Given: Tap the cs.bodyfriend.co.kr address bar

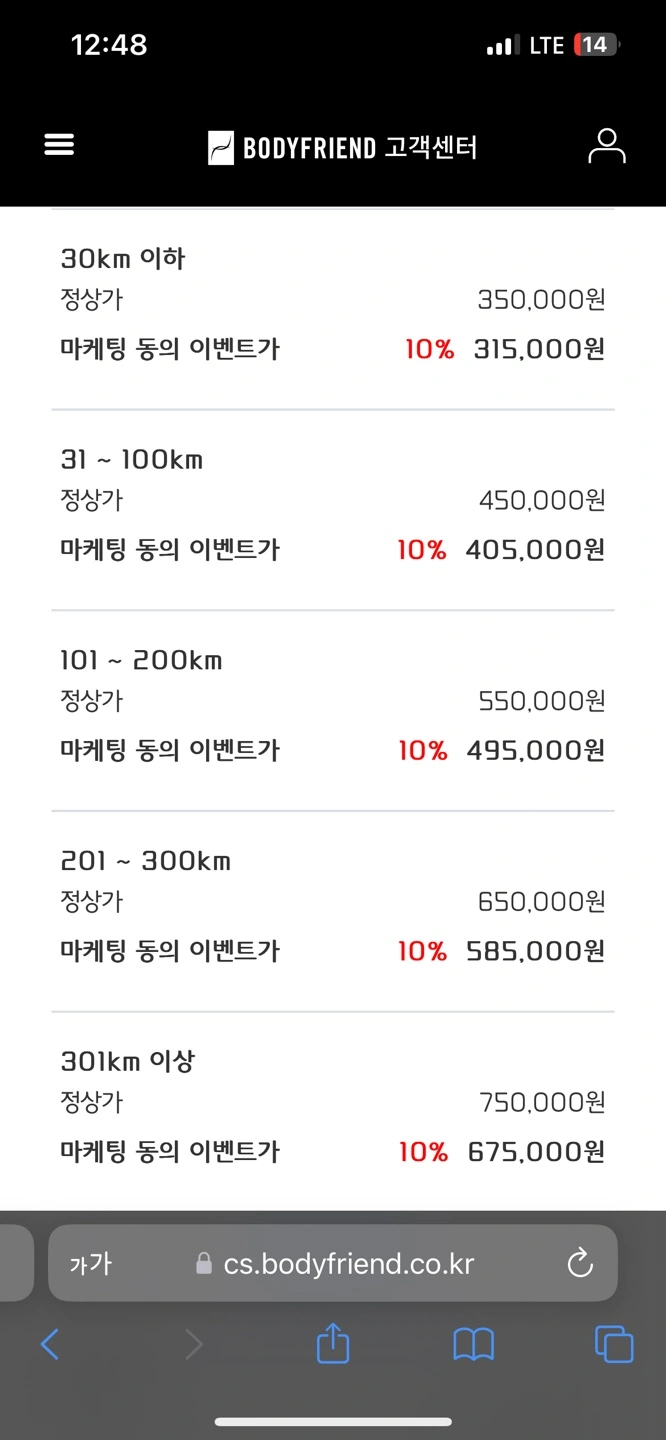Looking at the screenshot, I should point(348,1264).
